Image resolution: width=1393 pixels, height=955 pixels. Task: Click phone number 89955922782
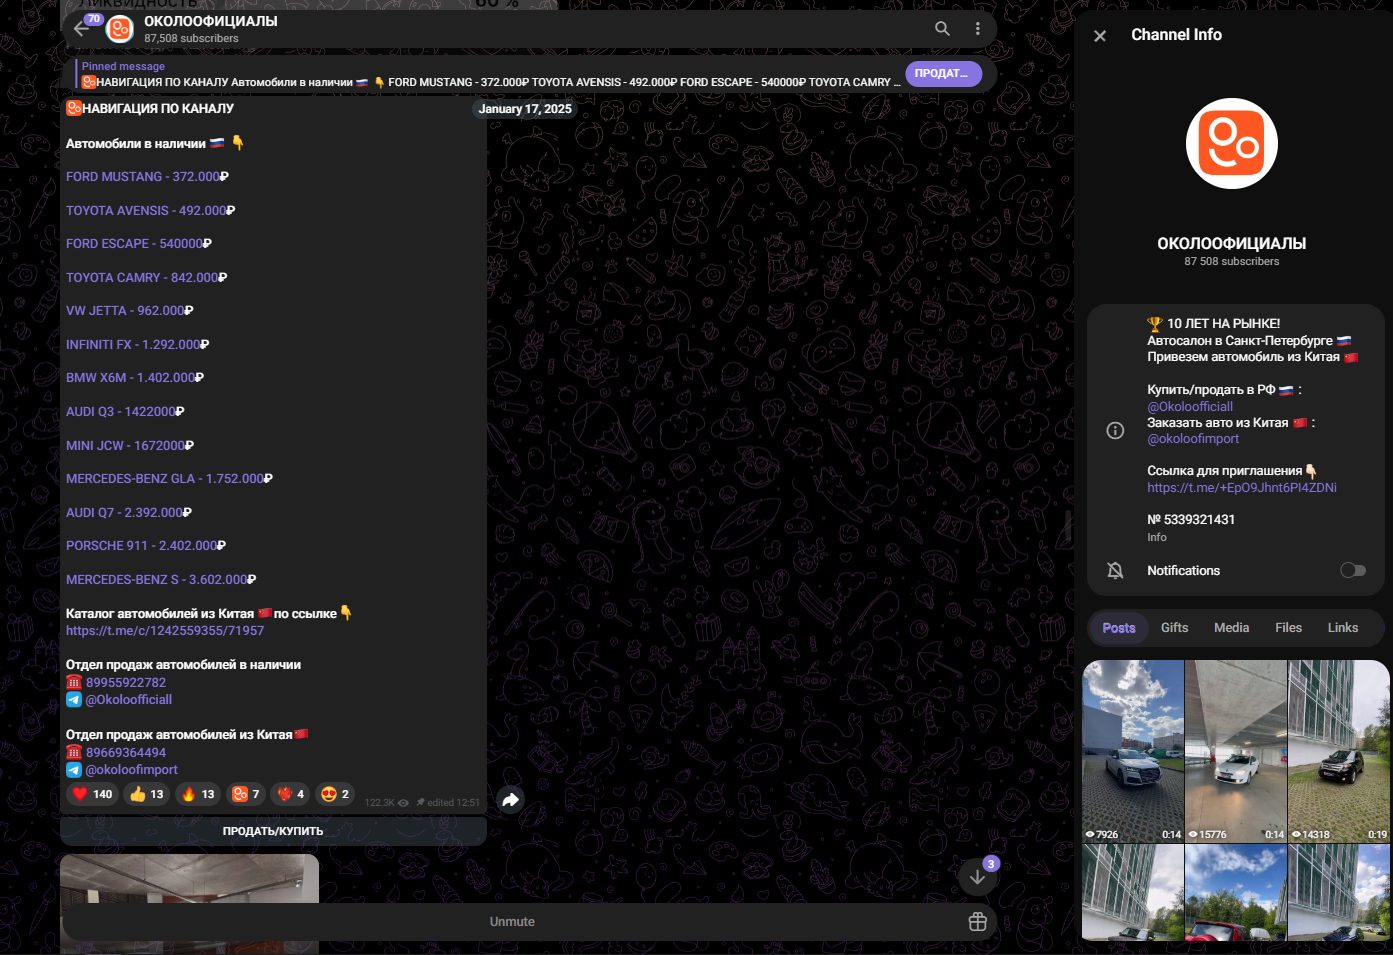pyautogui.click(x=126, y=683)
